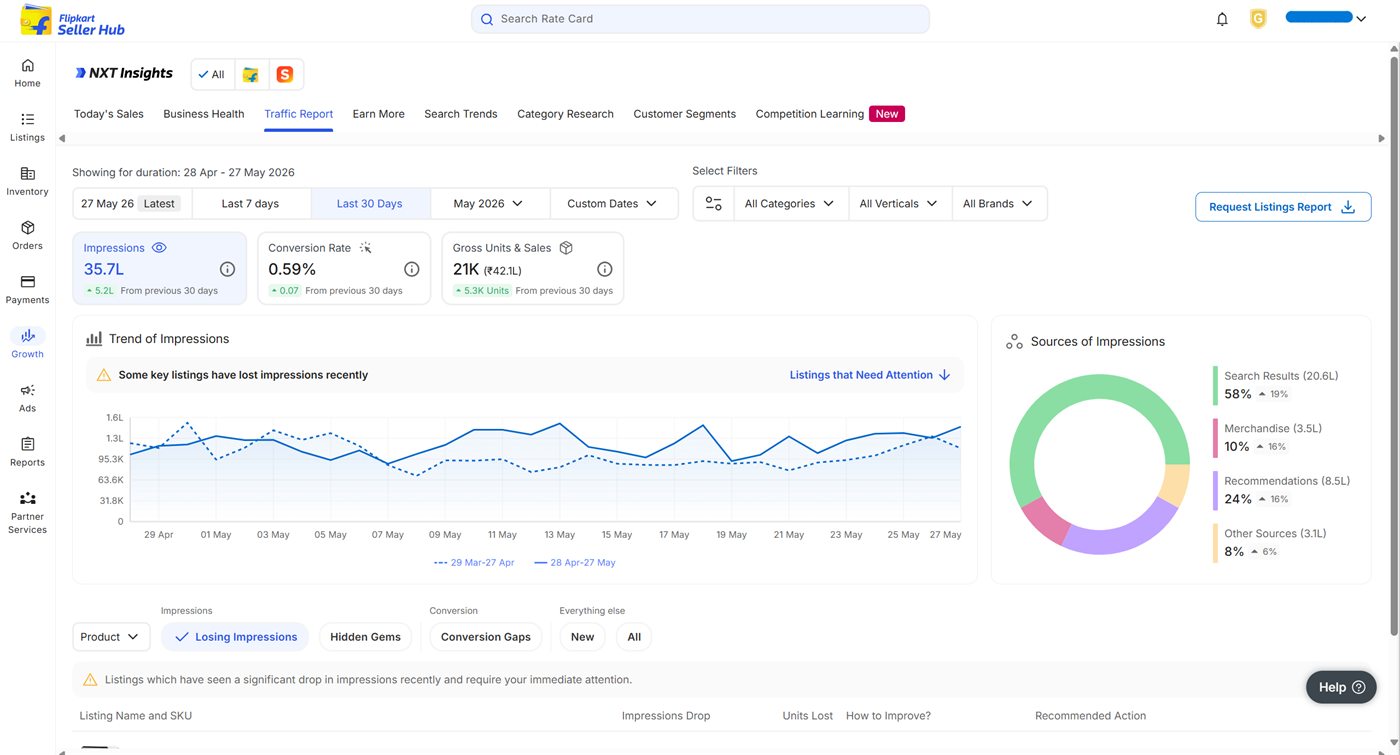
Task: Select the New filter chip
Action: coord(582,637)
